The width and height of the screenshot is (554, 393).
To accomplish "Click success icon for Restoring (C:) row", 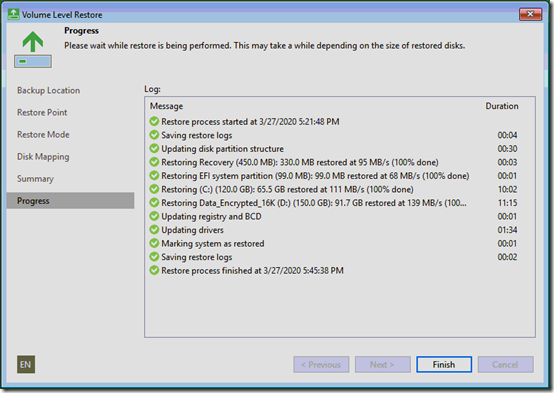I will pyautogui.click(x=154, y=189).
